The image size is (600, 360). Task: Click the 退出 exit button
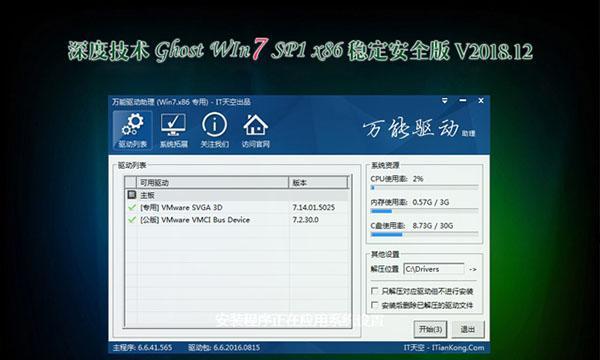(468, 329)
